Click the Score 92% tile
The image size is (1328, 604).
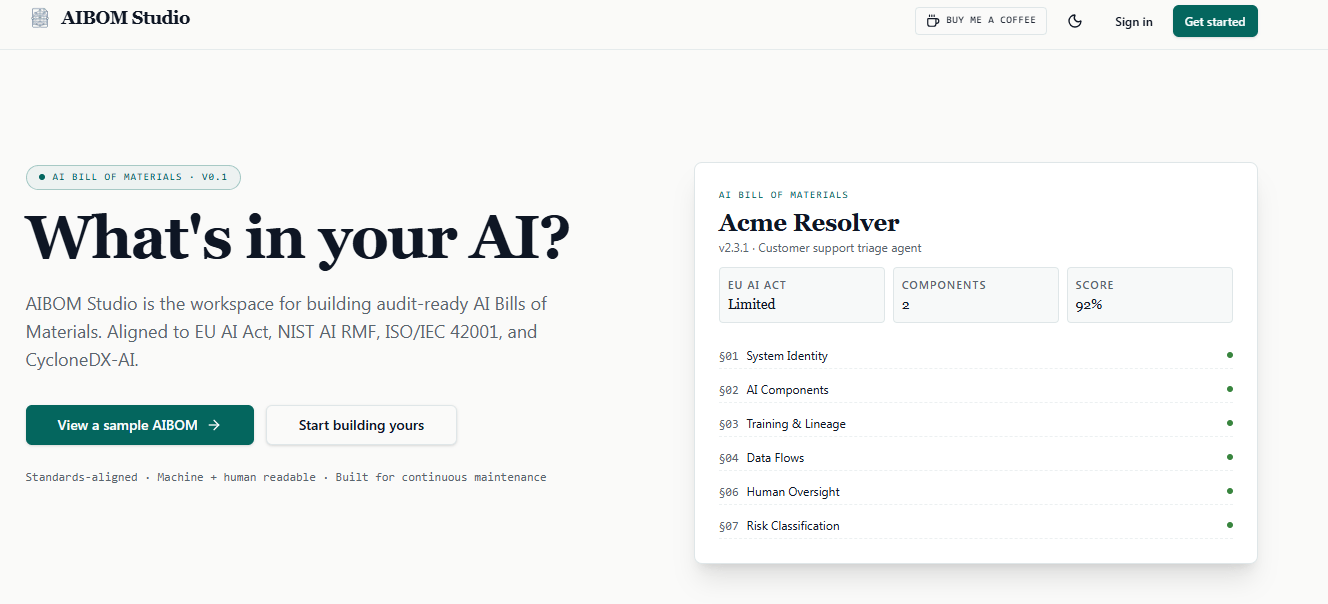click(x=1150, y=295)
